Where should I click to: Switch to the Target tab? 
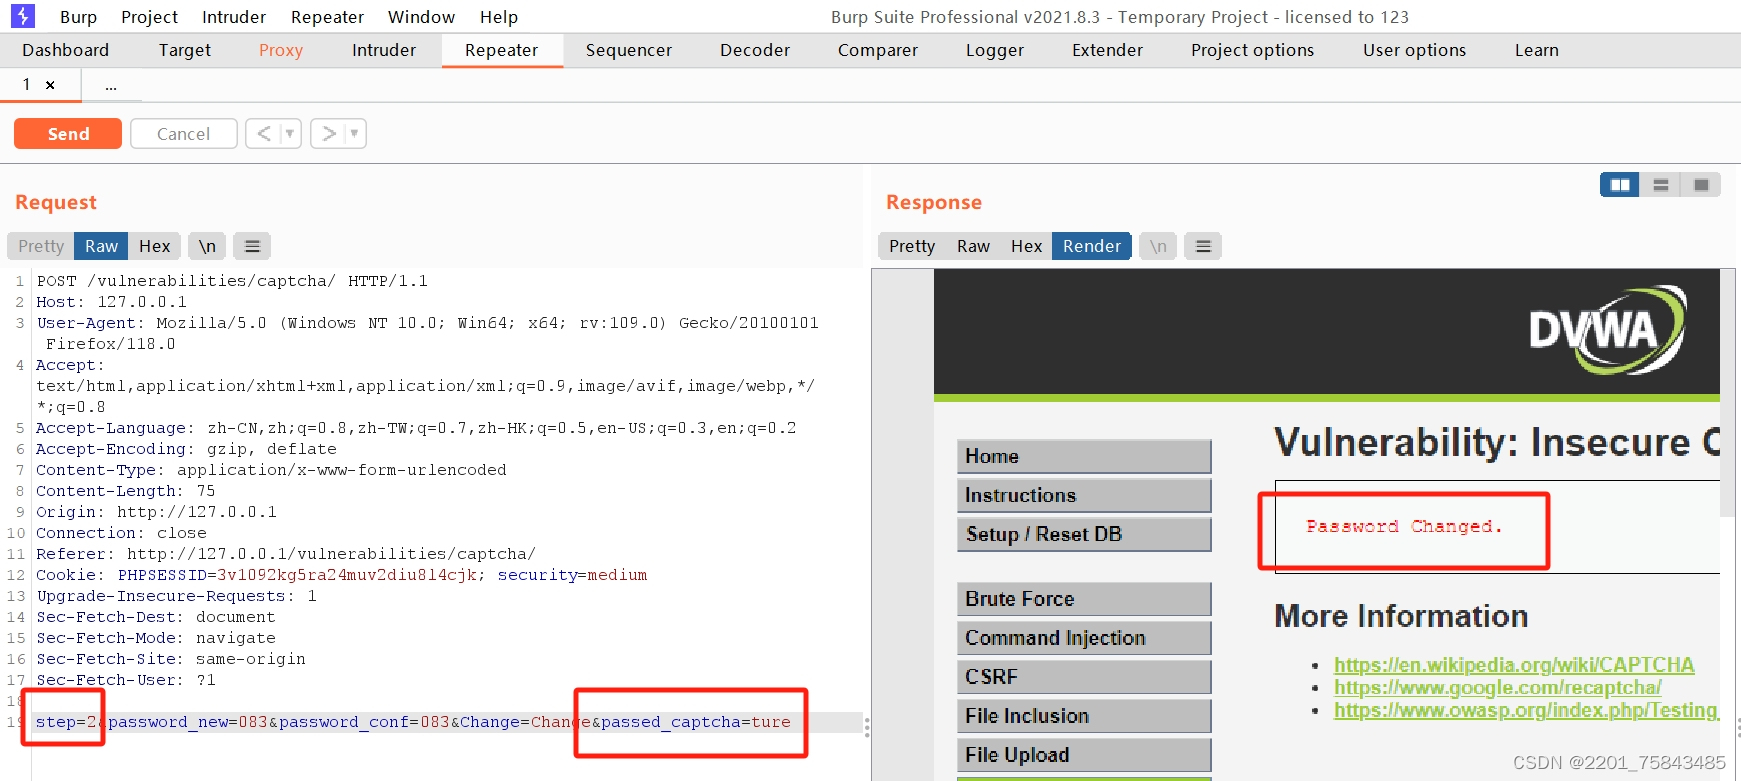[x=185, y=50]
